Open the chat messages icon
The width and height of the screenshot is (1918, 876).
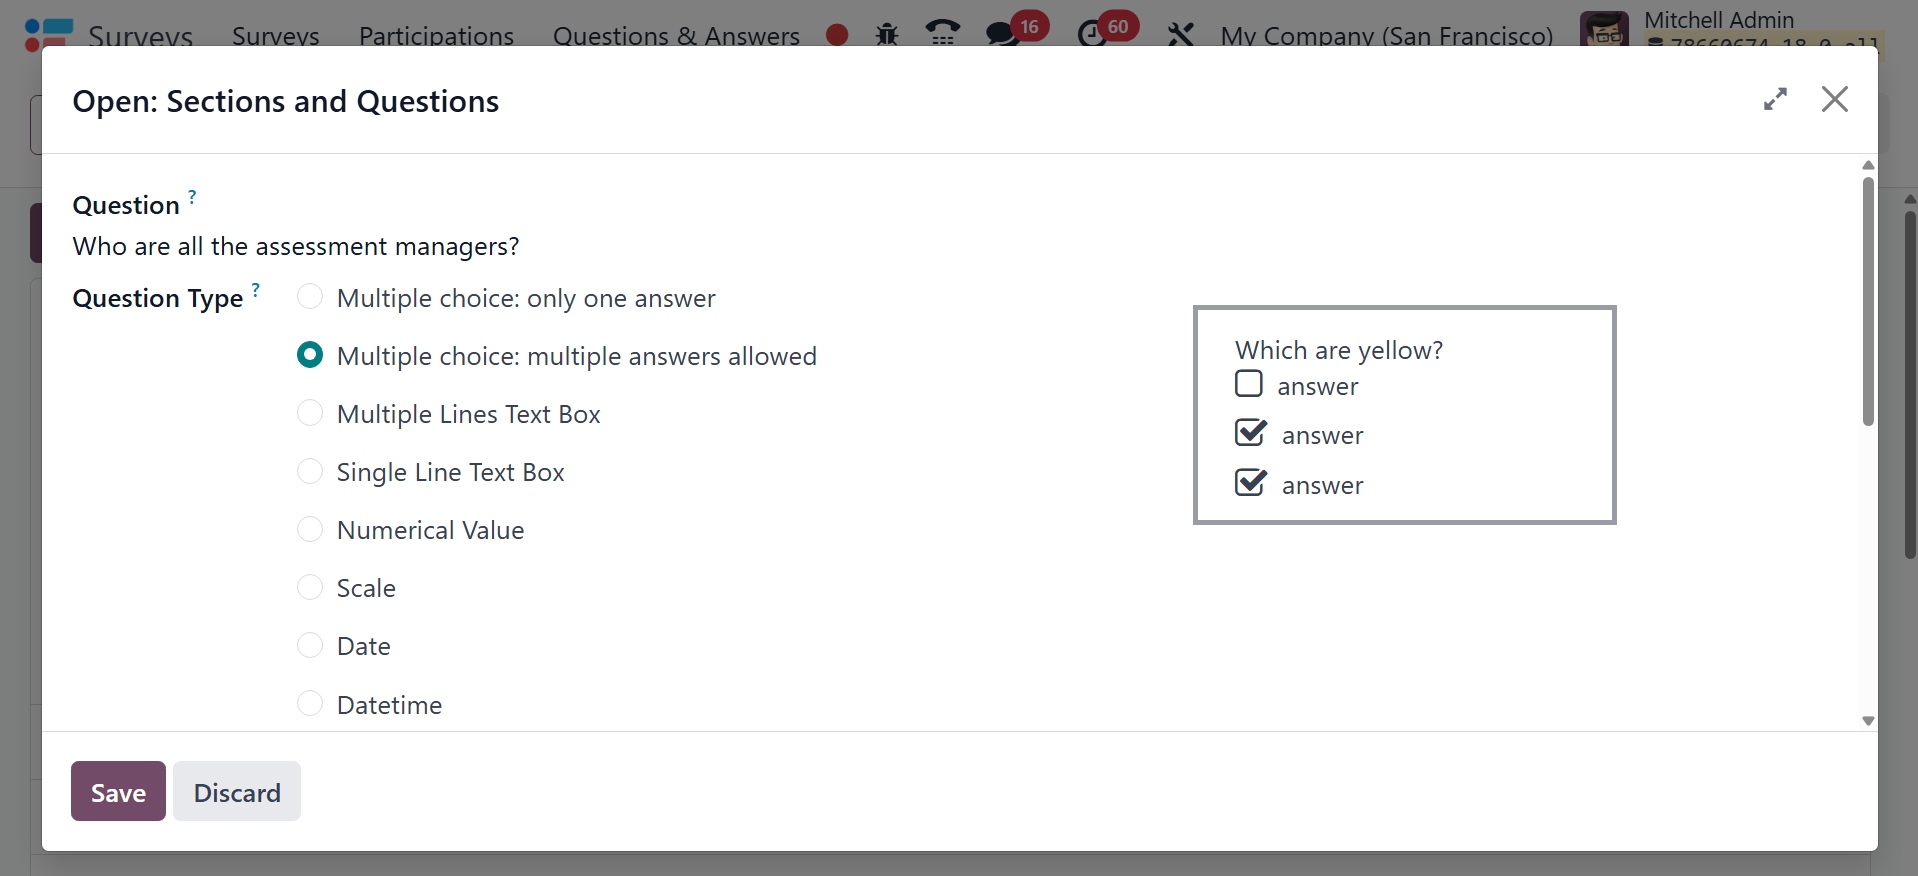(x=1001, y=34)
